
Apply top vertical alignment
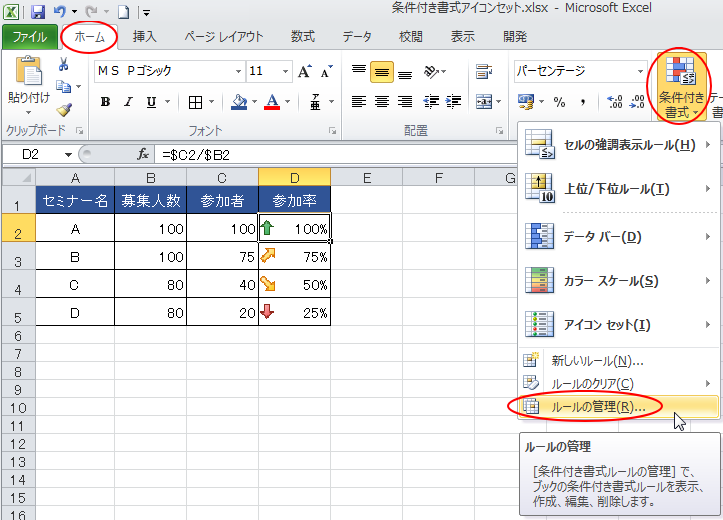(x=359, y=71)
